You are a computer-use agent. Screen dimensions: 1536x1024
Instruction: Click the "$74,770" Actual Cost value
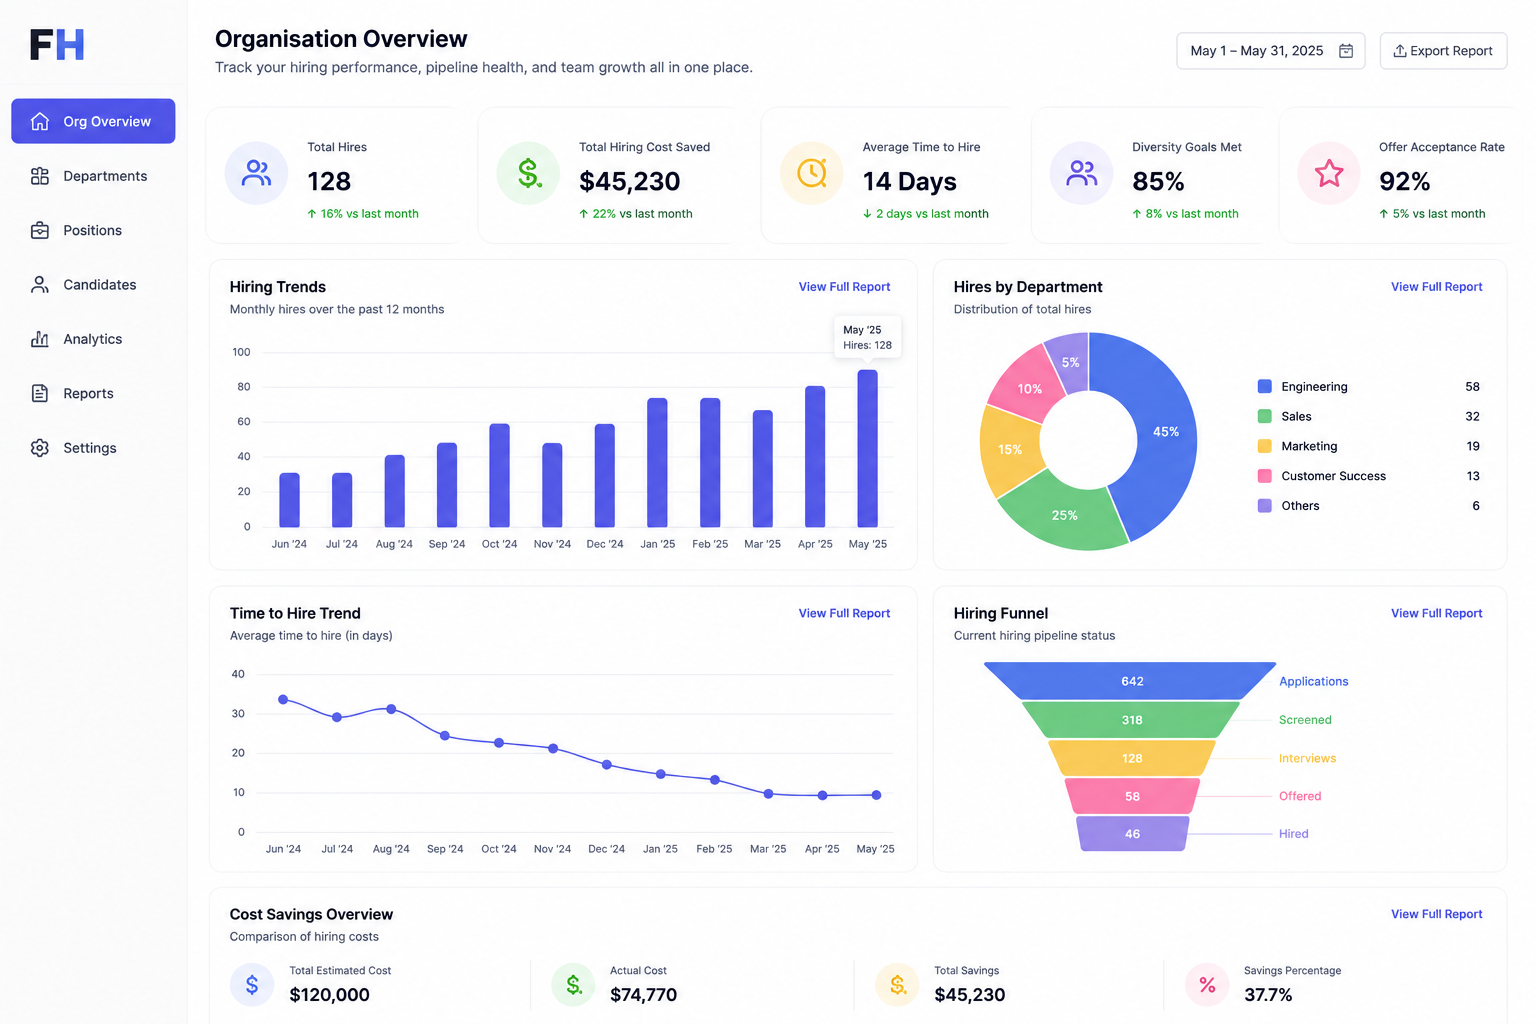tap(644, 995)
